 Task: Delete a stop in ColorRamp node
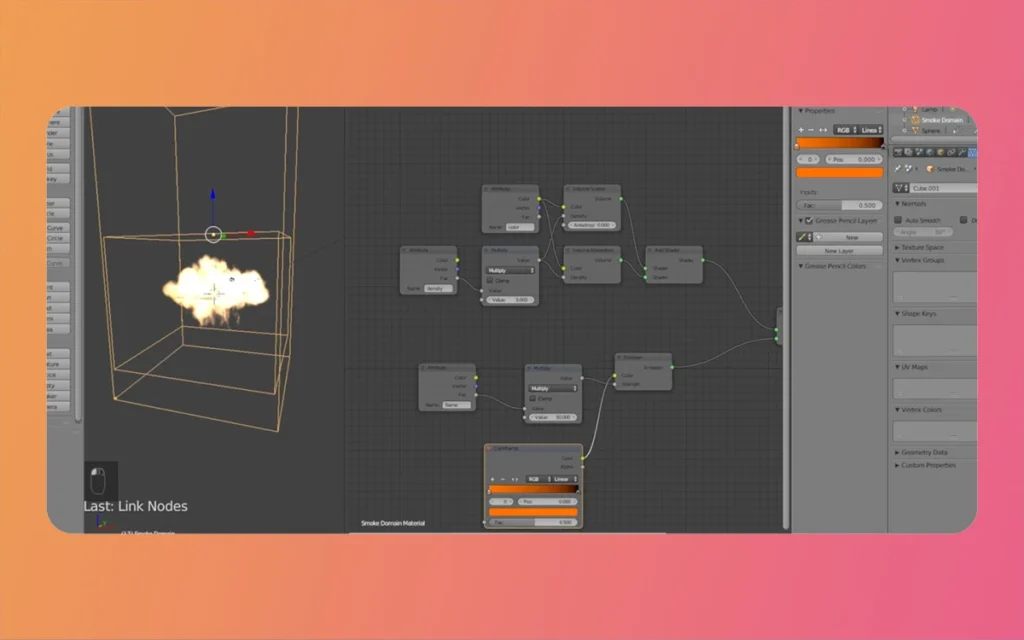(x=503, y=479)
